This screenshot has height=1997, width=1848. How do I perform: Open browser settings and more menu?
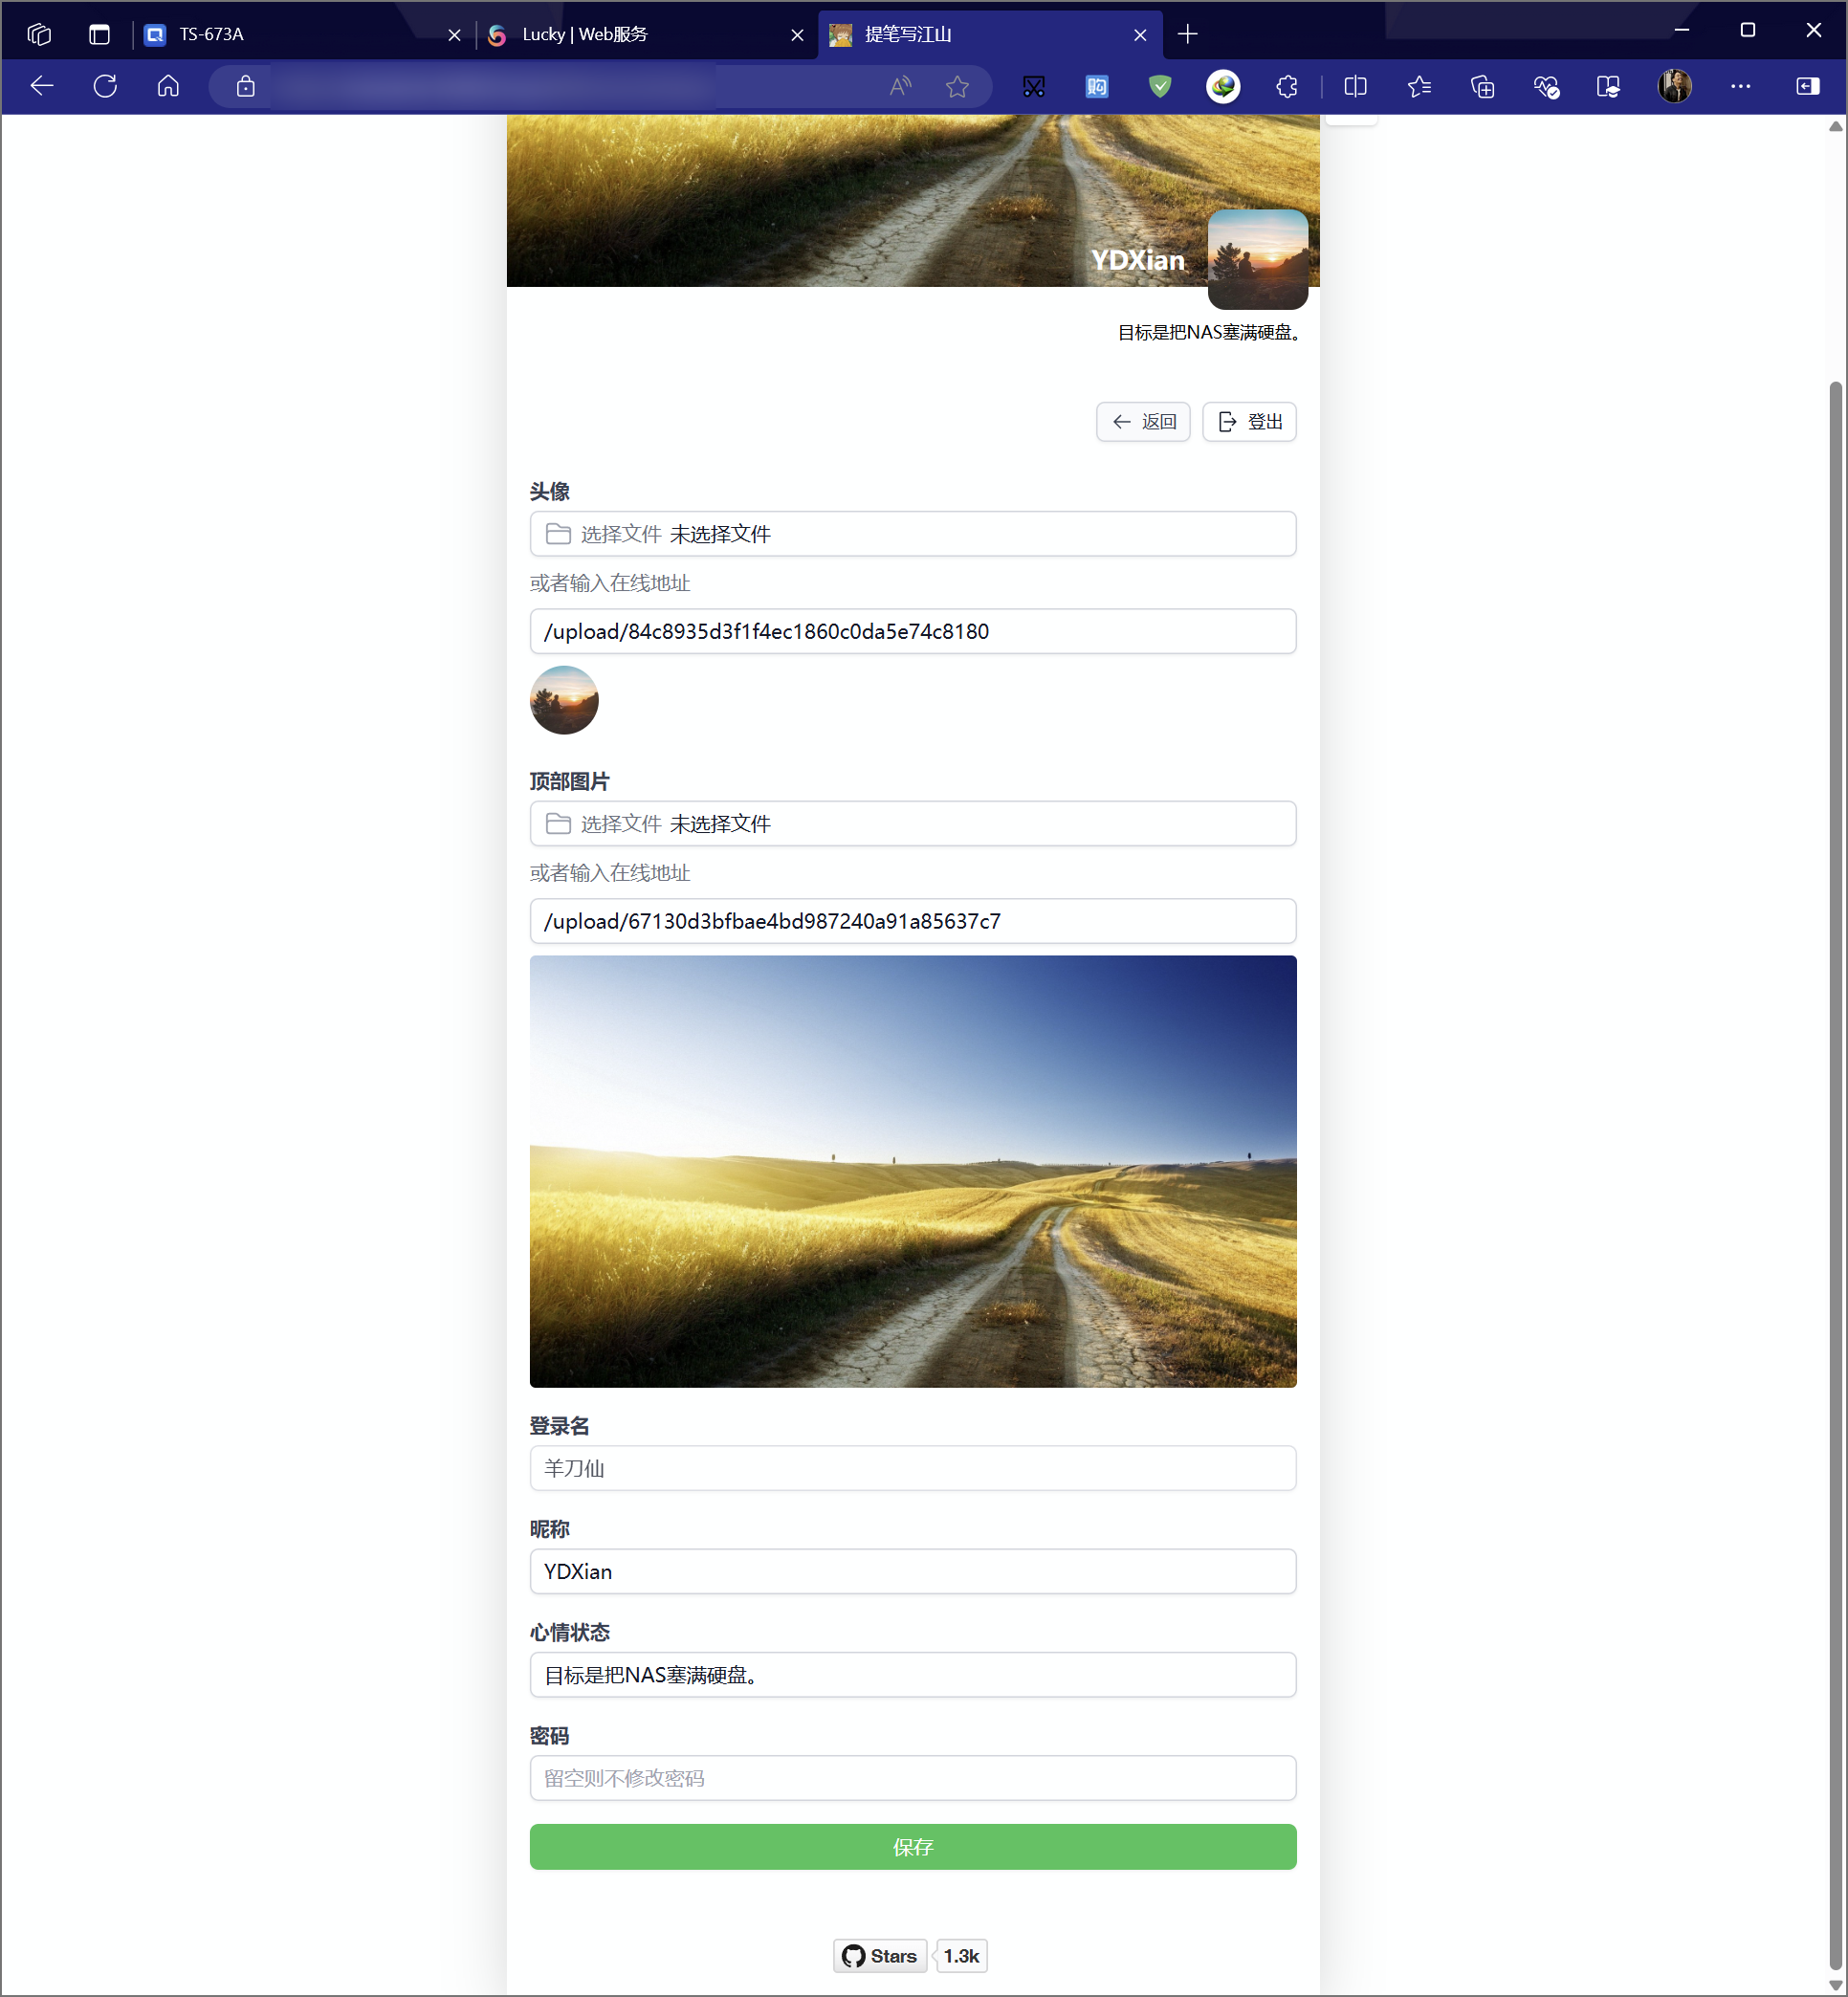click(1740, 87)
